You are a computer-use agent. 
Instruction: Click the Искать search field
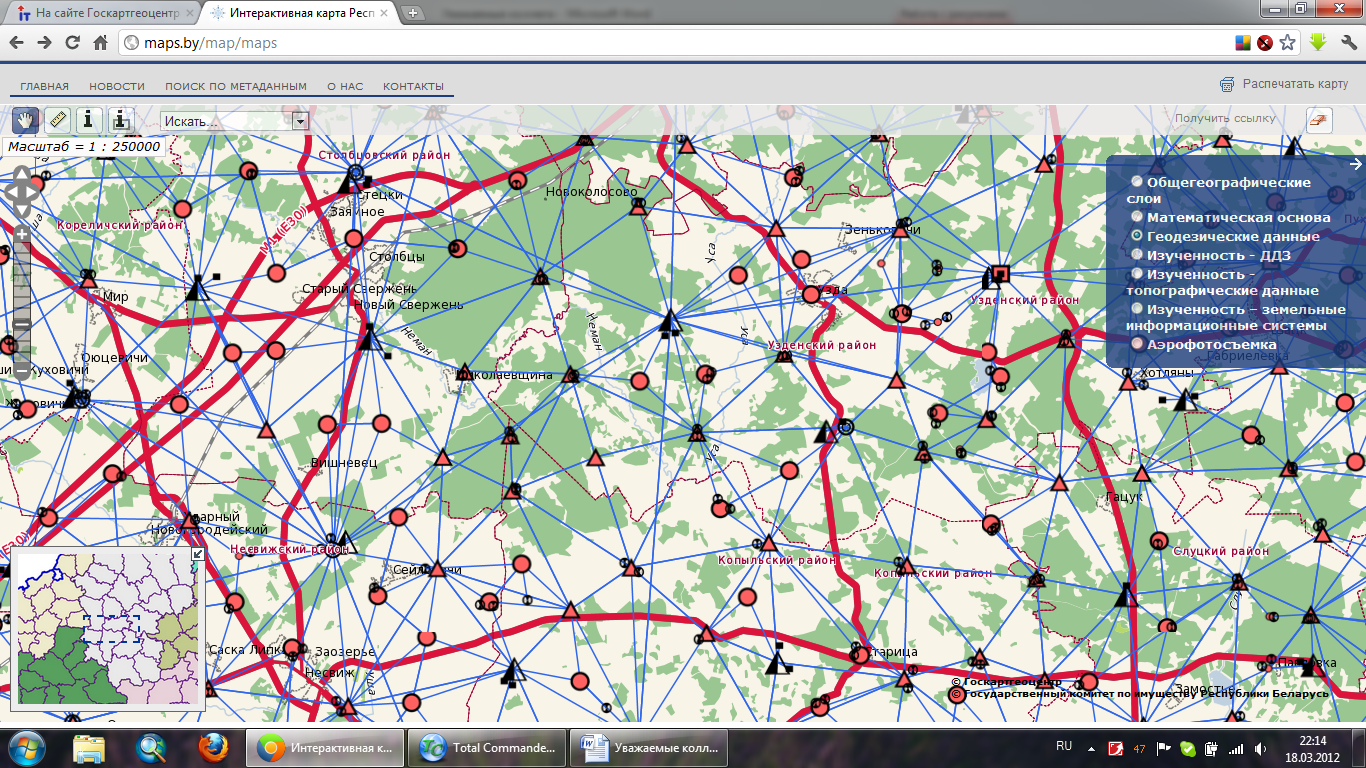tap(226, 121)
